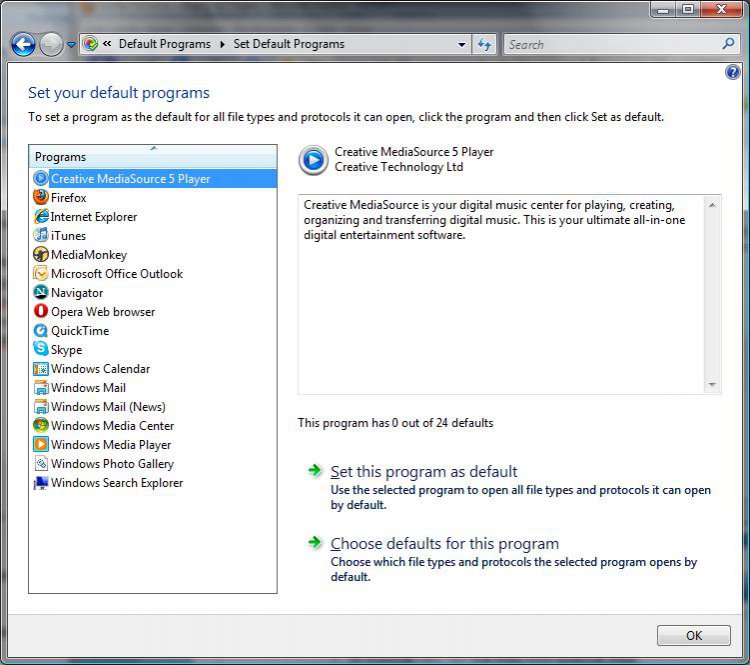Viewport: 750px width, 665px height.
Task: Click the QuickTime icon
Action: click(x=41, y=330)
